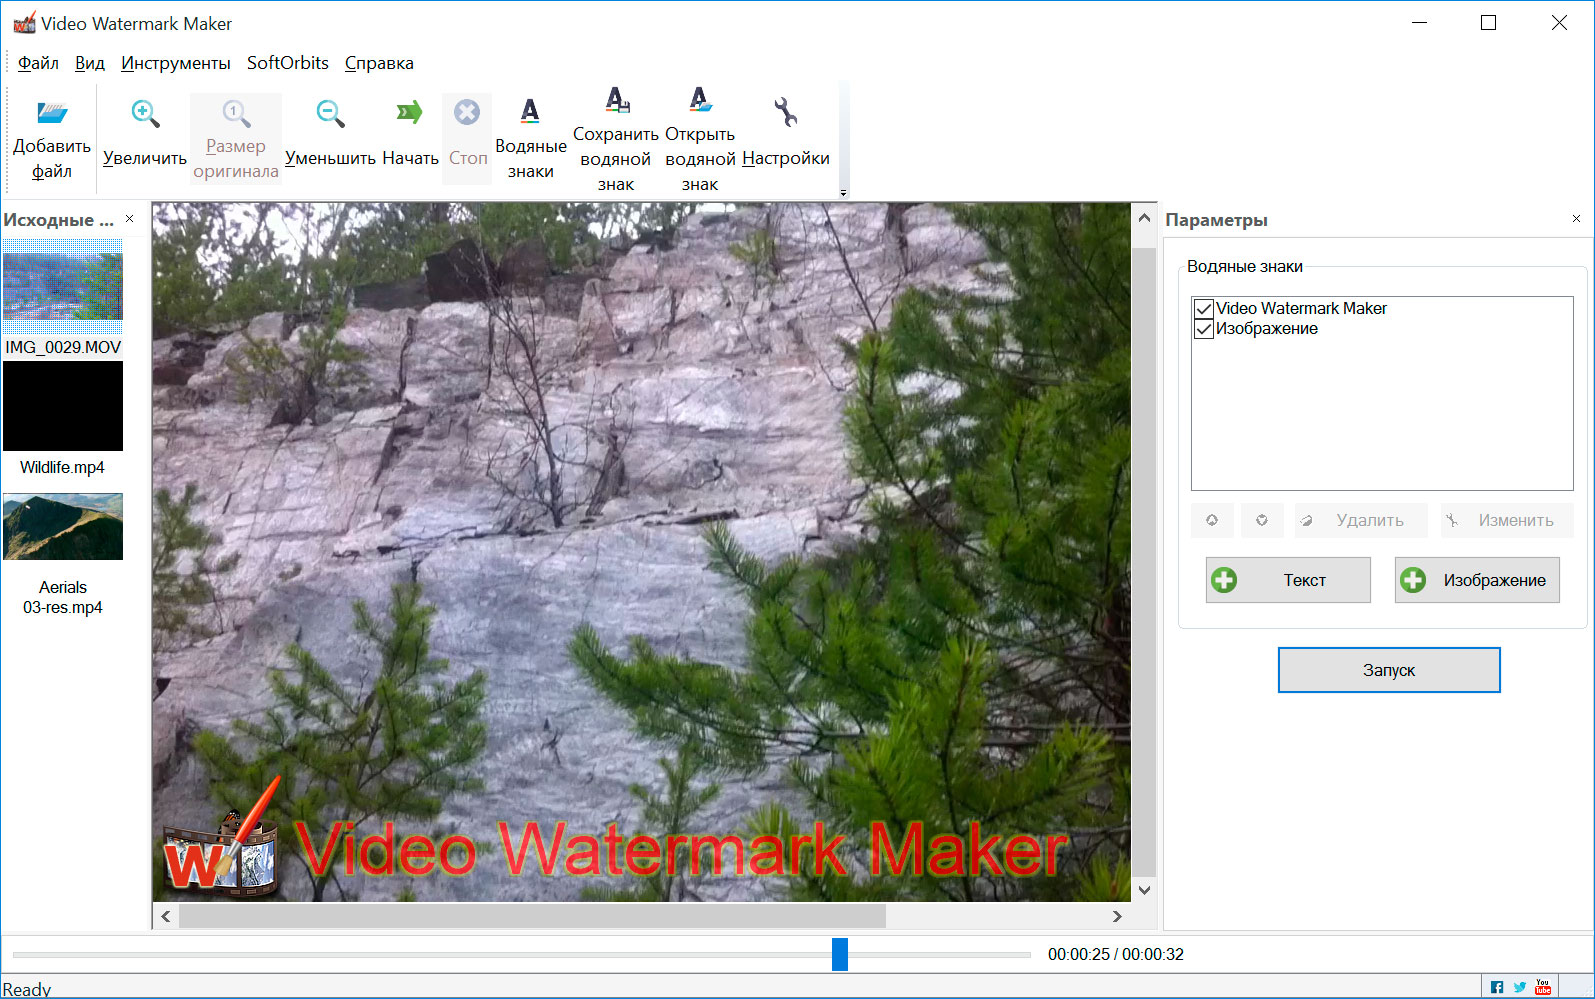Expand the toolbar overflow arrow

[x=843, y=192]
